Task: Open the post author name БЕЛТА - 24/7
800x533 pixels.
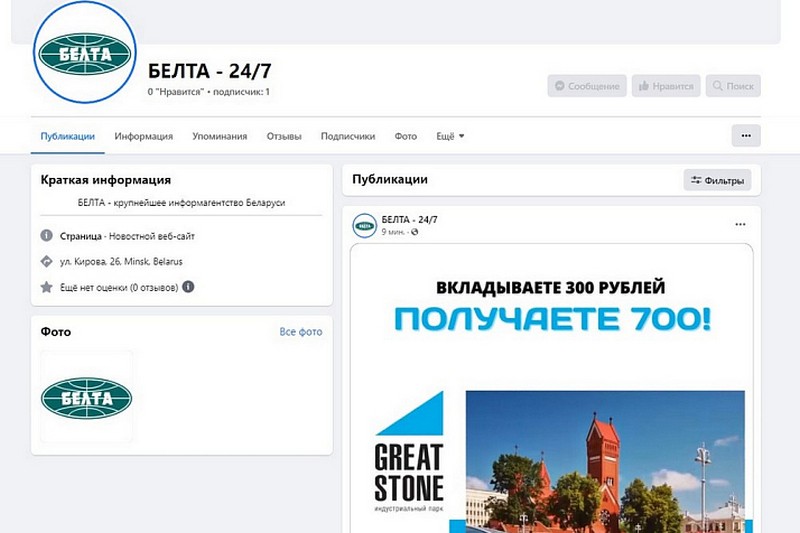Action: click(x=409, y=220)
